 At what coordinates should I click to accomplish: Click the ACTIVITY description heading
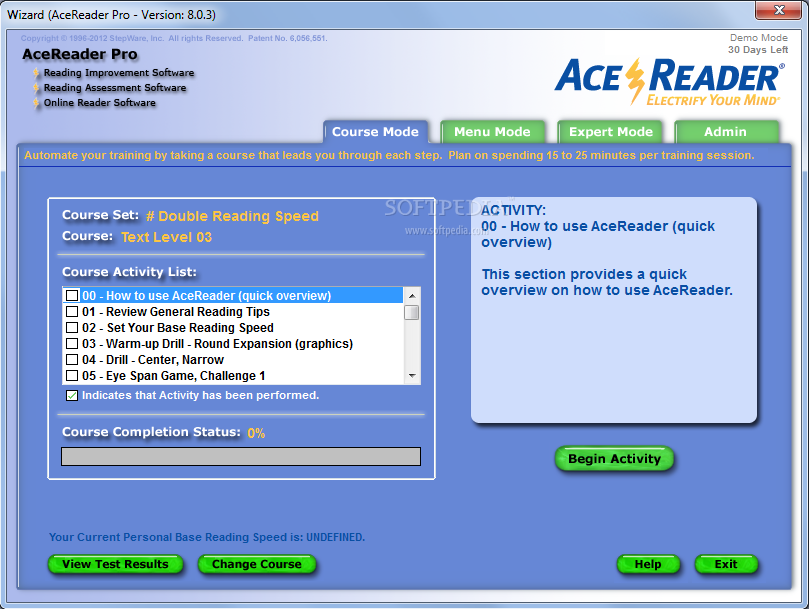tap(513, 210)
